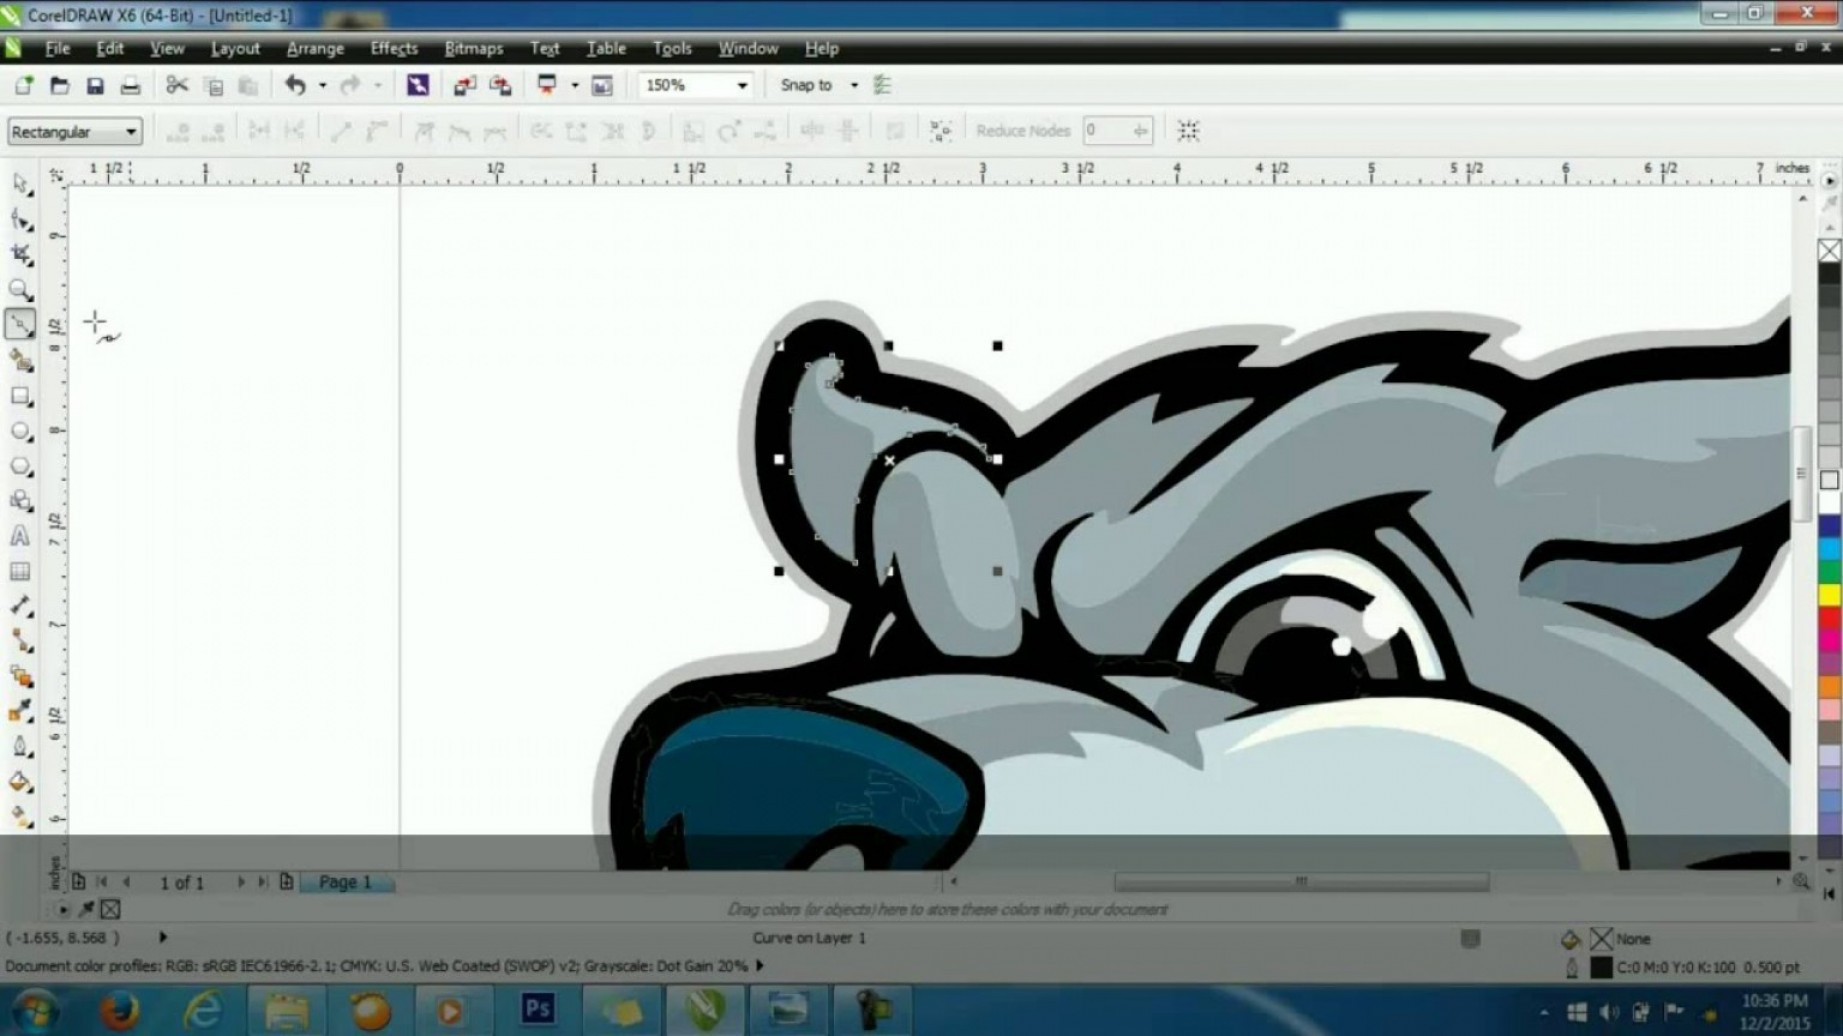Click the Cut scissors icon

pyautogui.click(x=177, y=86)
